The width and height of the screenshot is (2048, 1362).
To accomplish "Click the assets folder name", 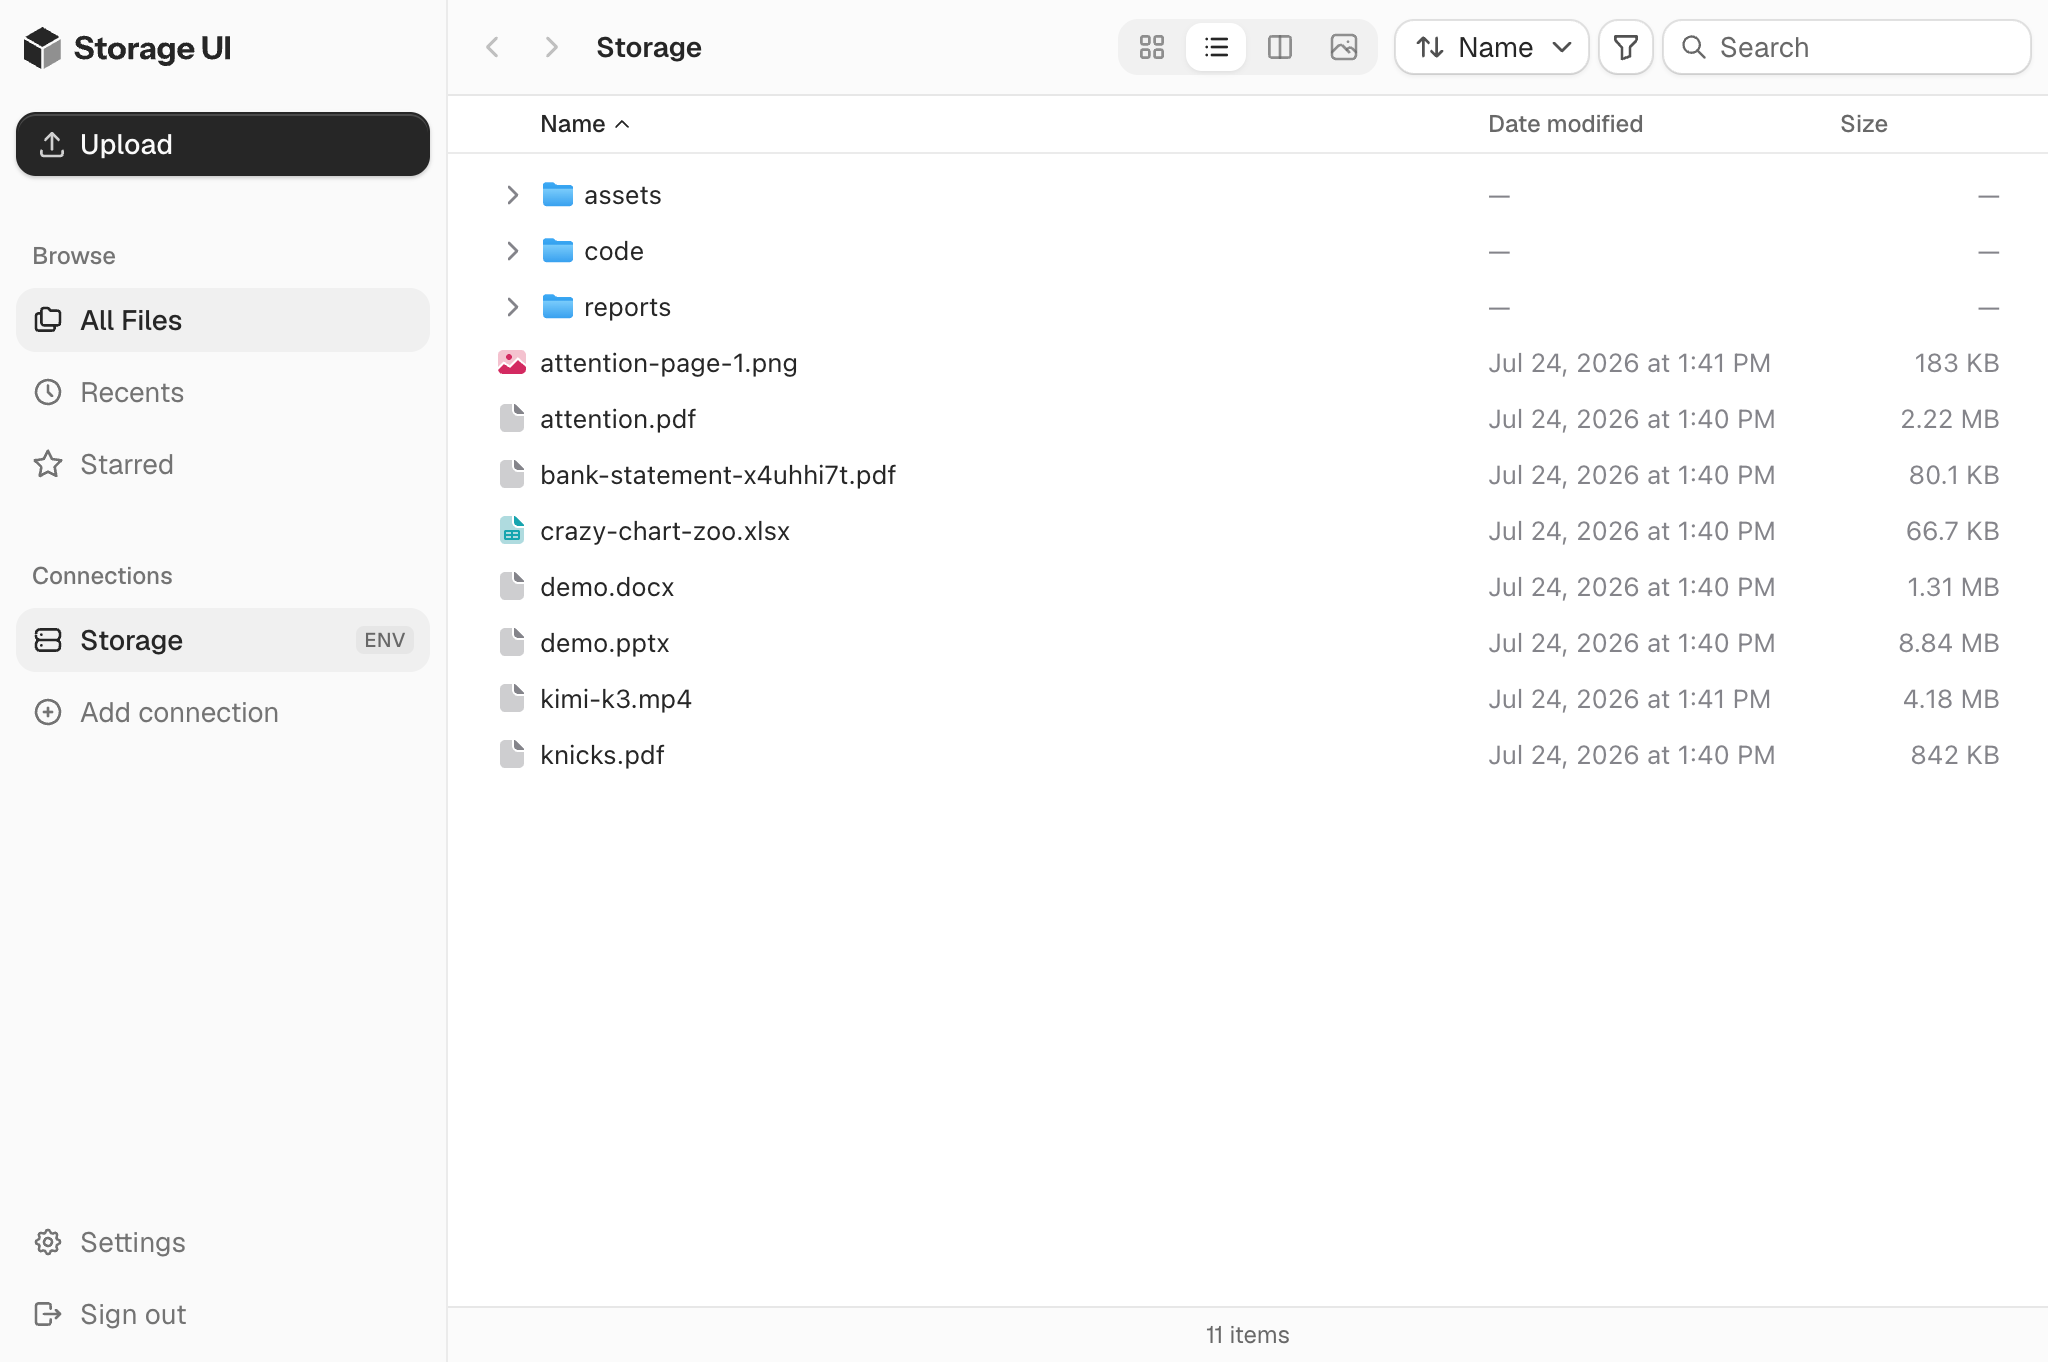I will [x=623, y=195].
